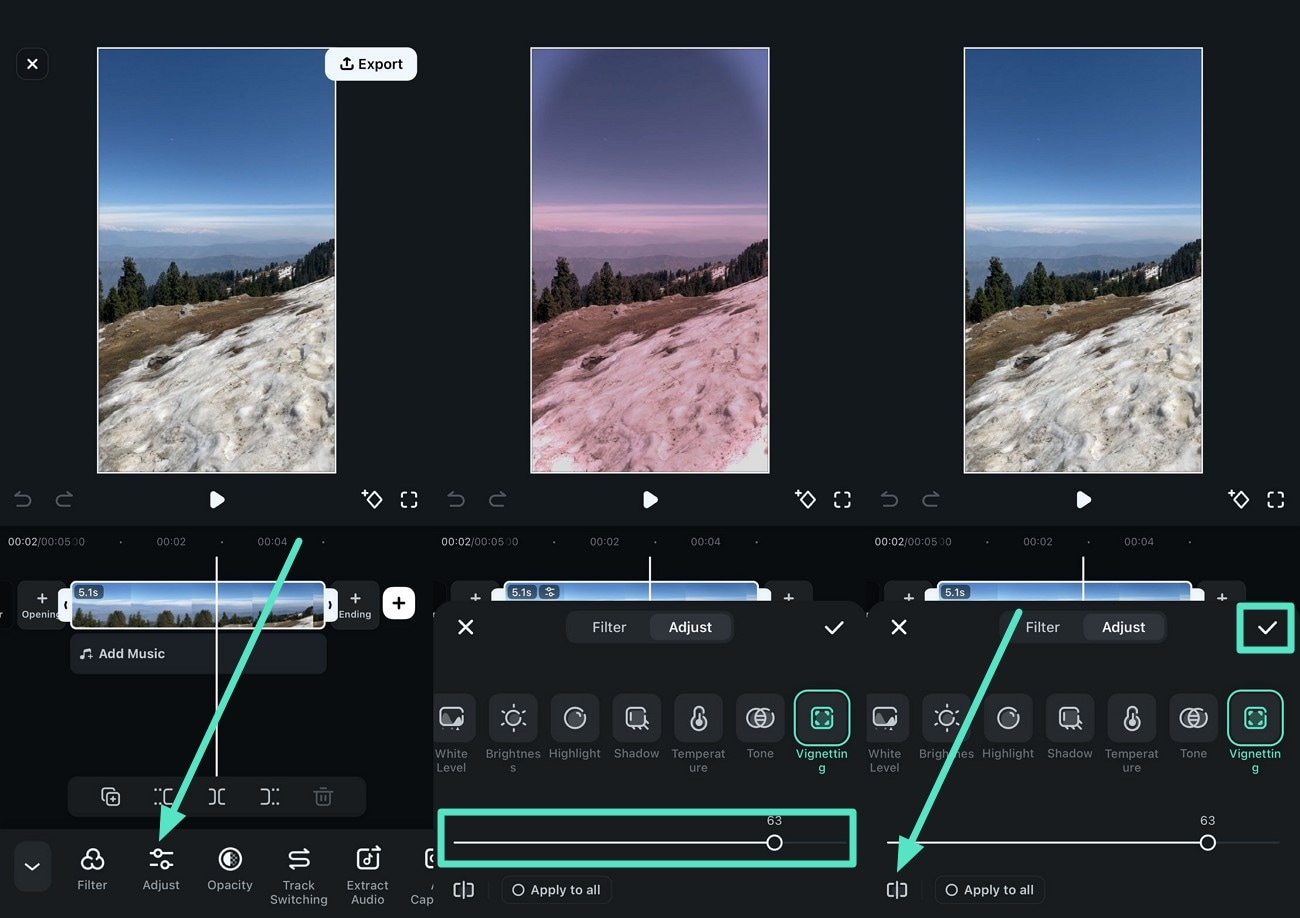The height and width of the screenshot is (918, 1300).
Task: Select Tone in middle screen
Action: coord(760,727)
